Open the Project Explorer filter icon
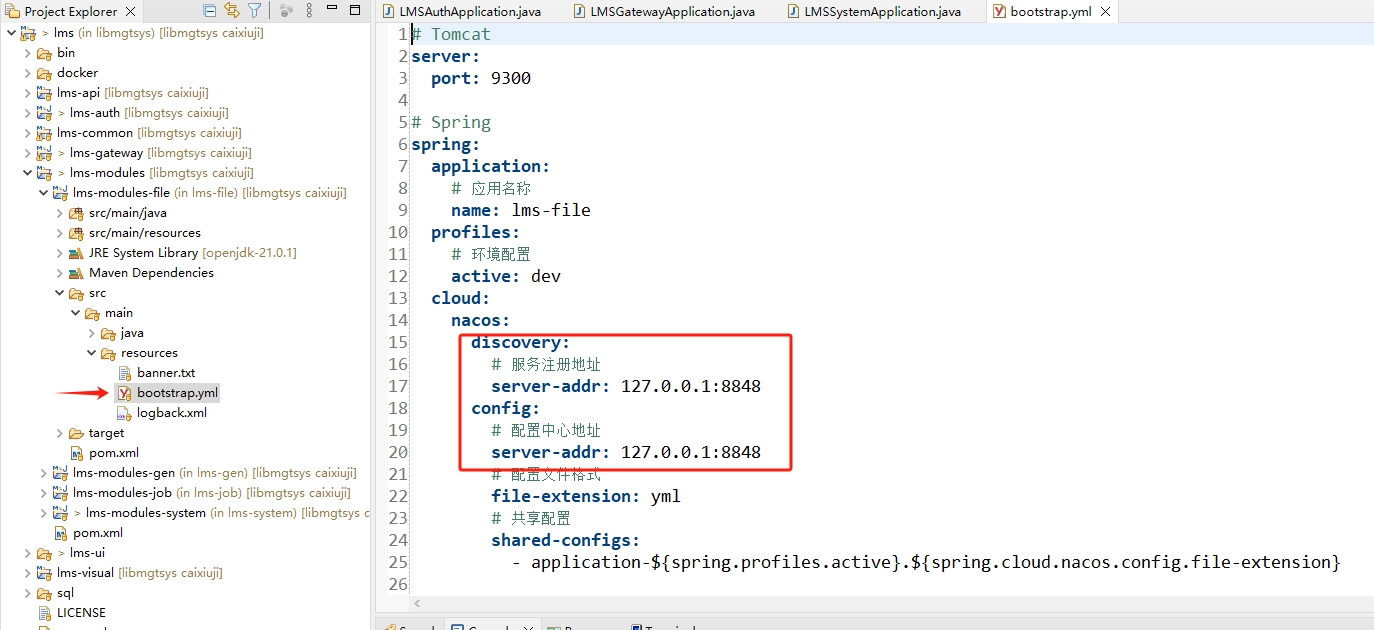Viewport: 1374px width, 630px height. (x=255, y=11)
